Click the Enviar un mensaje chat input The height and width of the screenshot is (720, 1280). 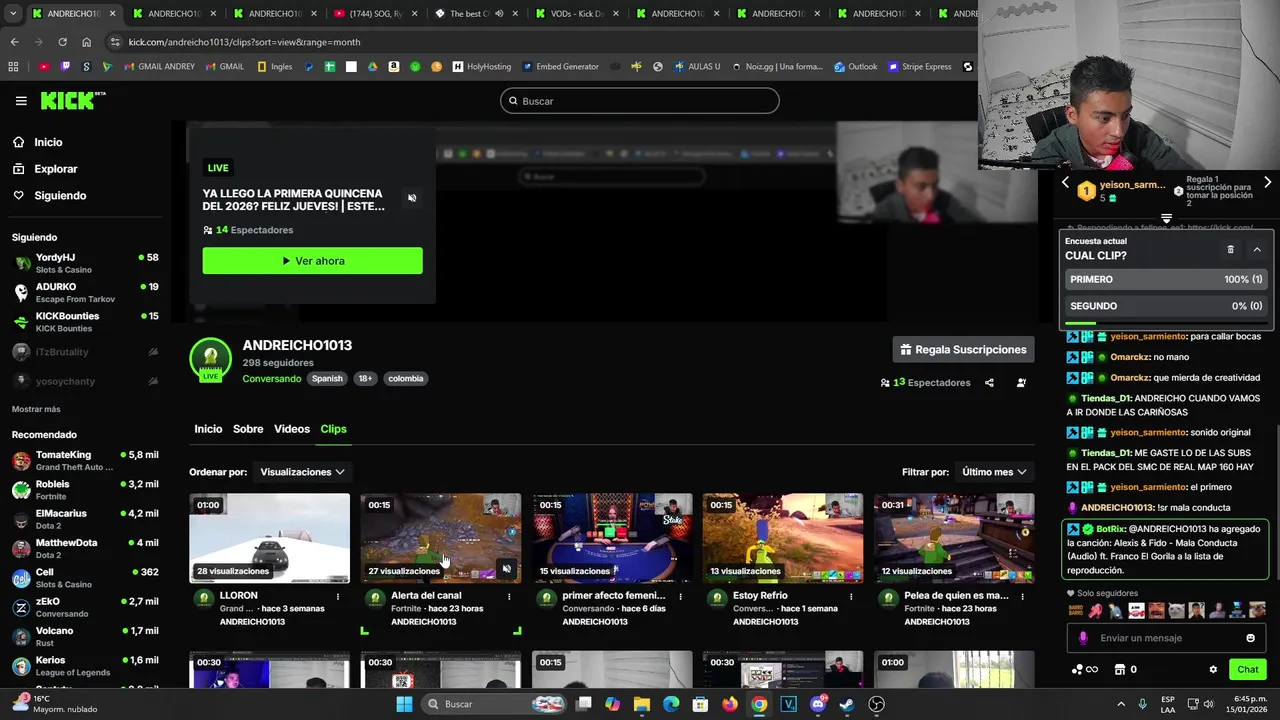[1166, 638]
